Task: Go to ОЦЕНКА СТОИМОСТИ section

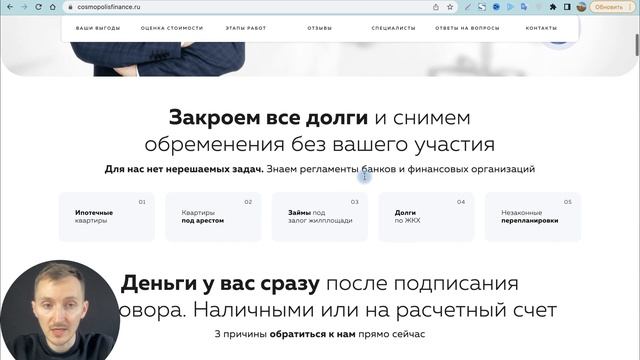Action: click(x=172, y=28)
